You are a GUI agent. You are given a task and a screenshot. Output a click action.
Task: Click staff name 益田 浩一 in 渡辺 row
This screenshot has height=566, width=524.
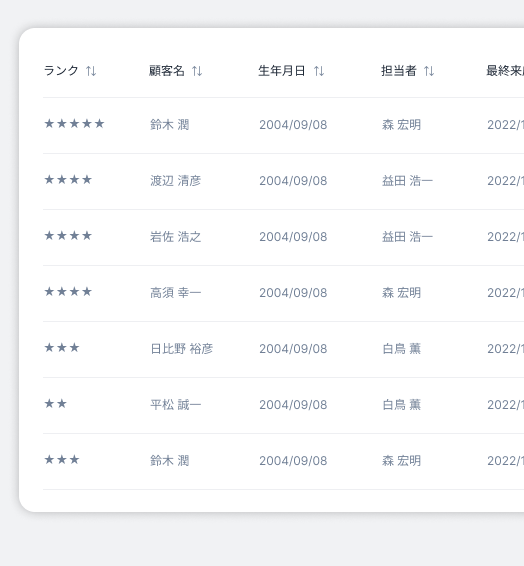407,181
